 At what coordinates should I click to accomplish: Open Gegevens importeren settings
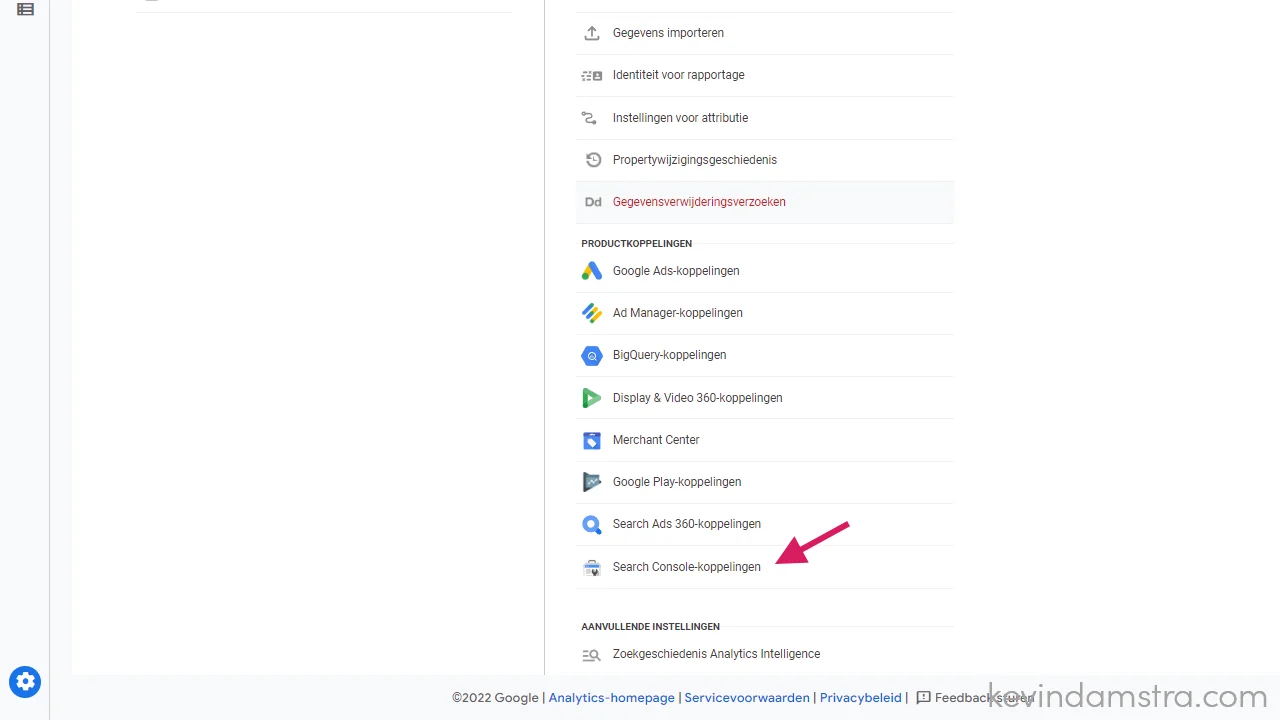pos(765,33)
